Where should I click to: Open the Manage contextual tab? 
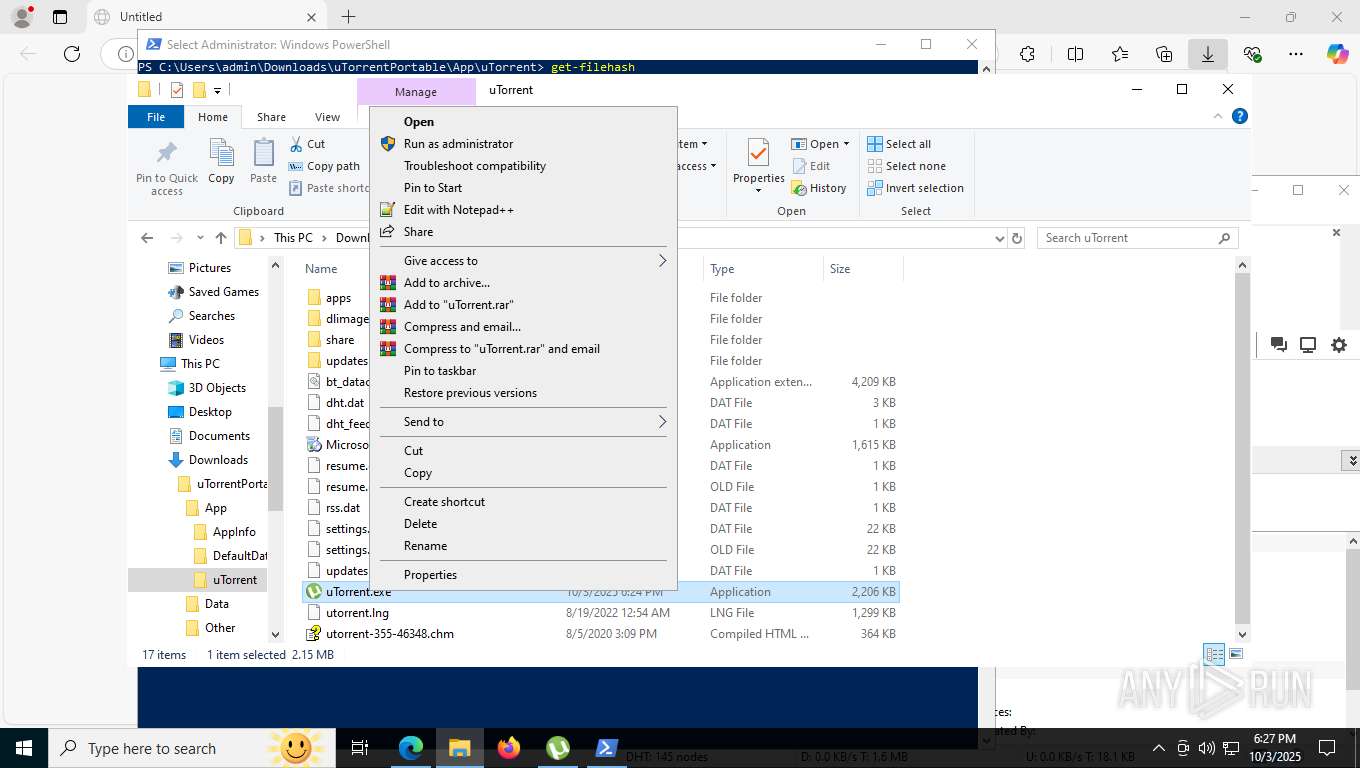point(416,92)
